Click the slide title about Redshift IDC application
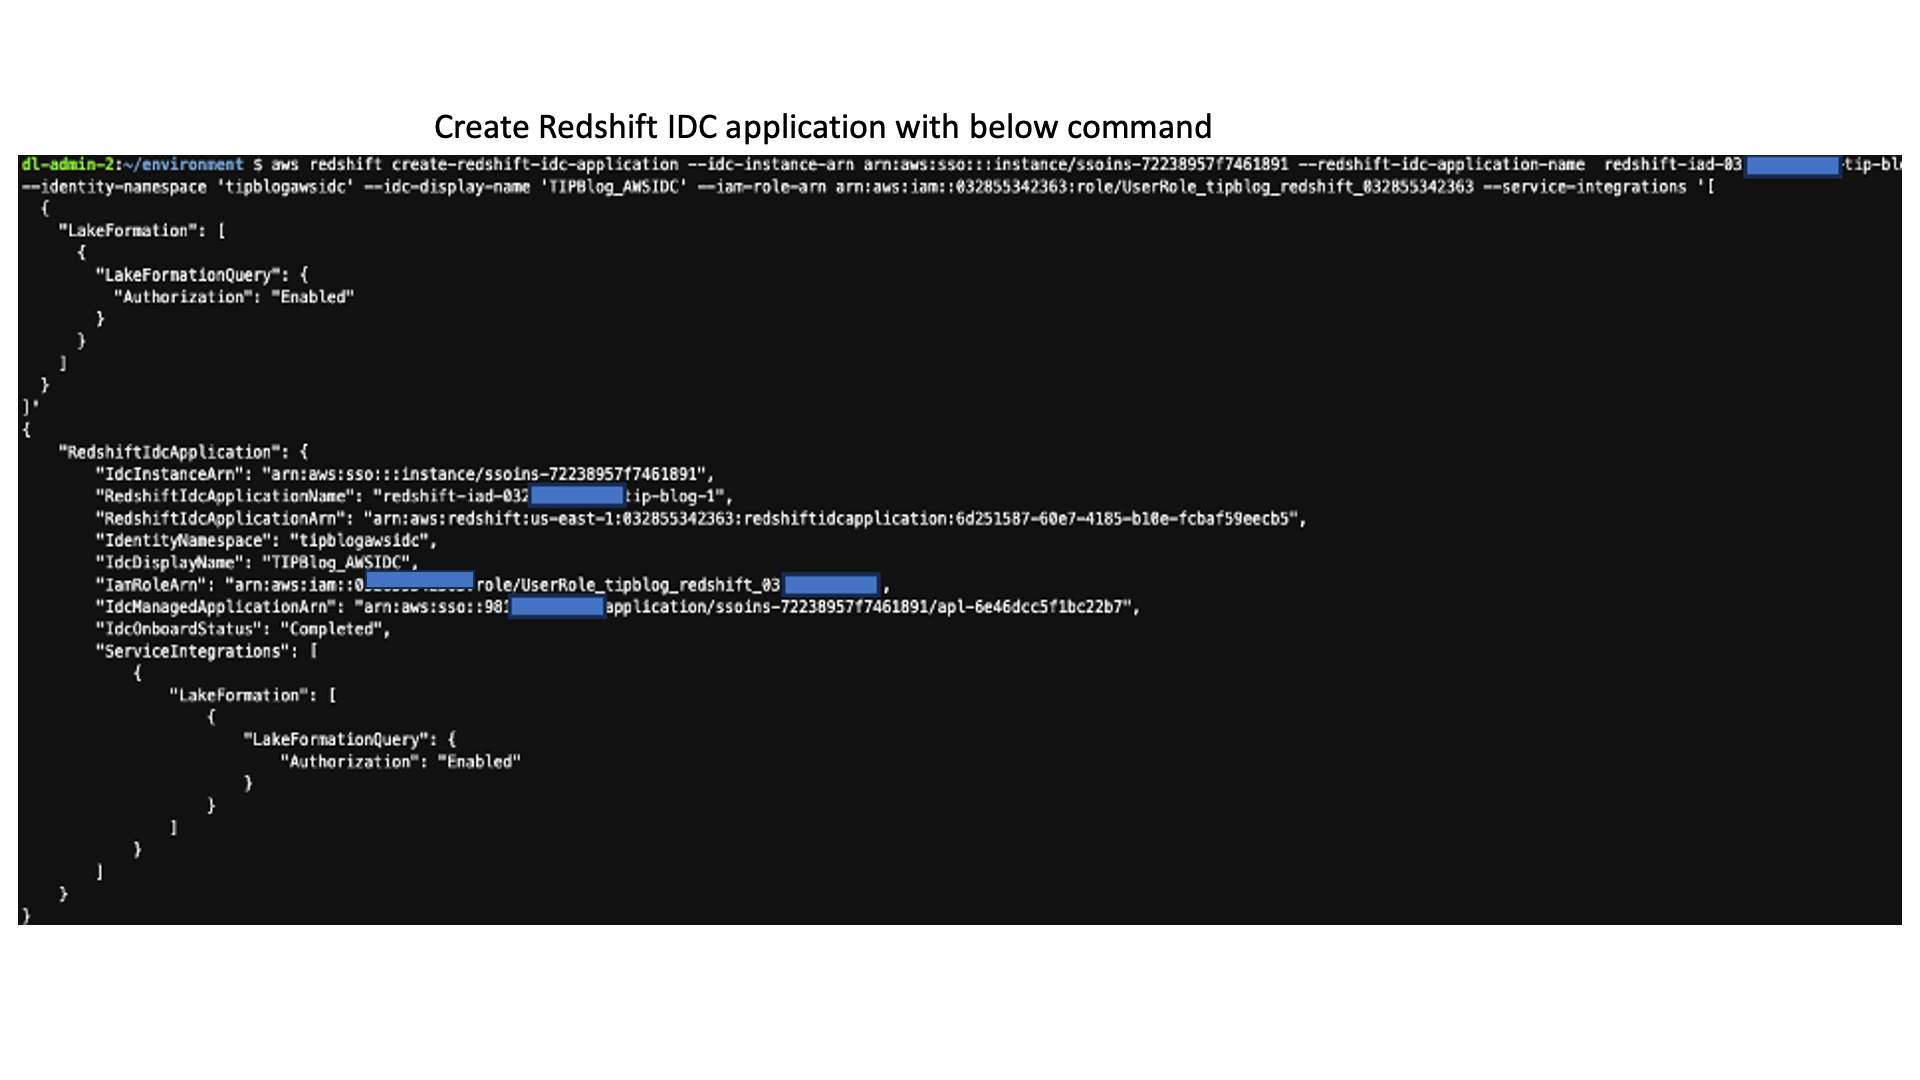The image size is (1920, 1080). click(x=822, y=127)
